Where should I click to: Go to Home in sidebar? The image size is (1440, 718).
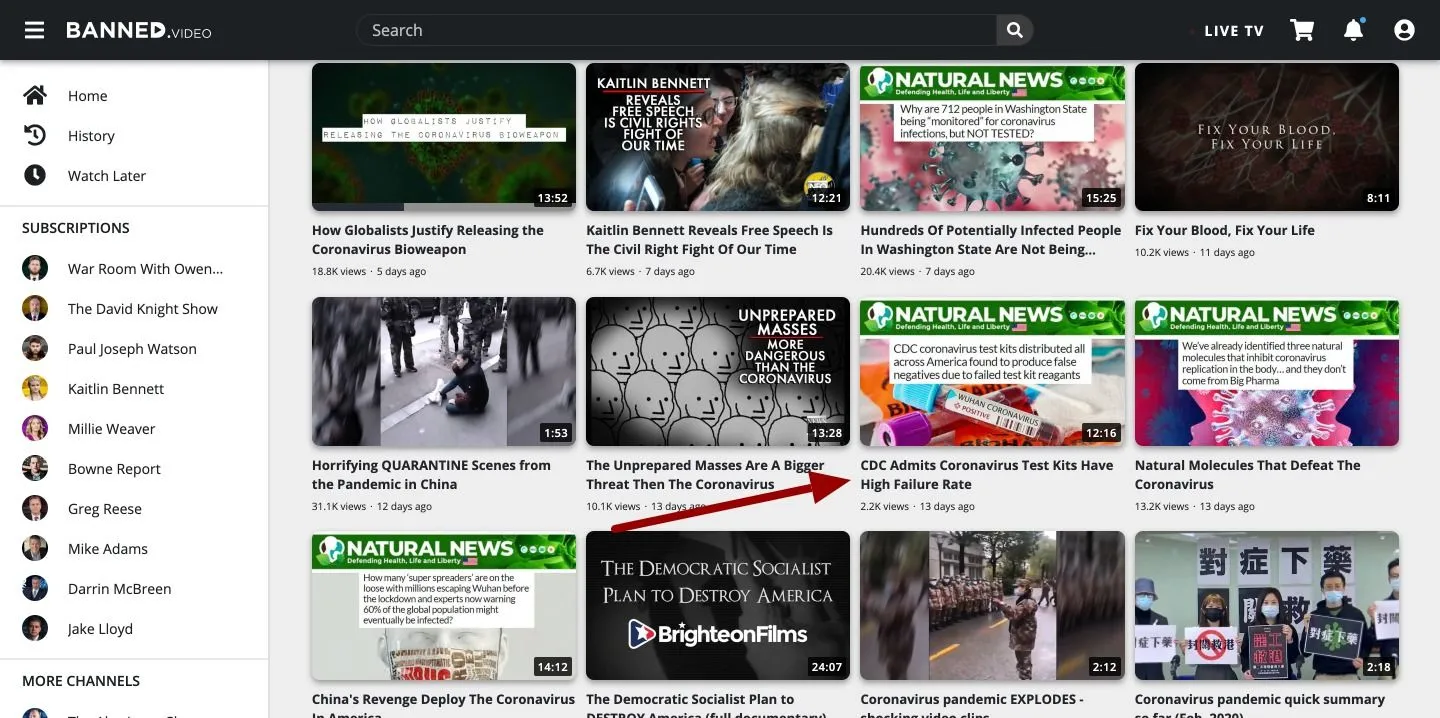[x=88, y=96]
